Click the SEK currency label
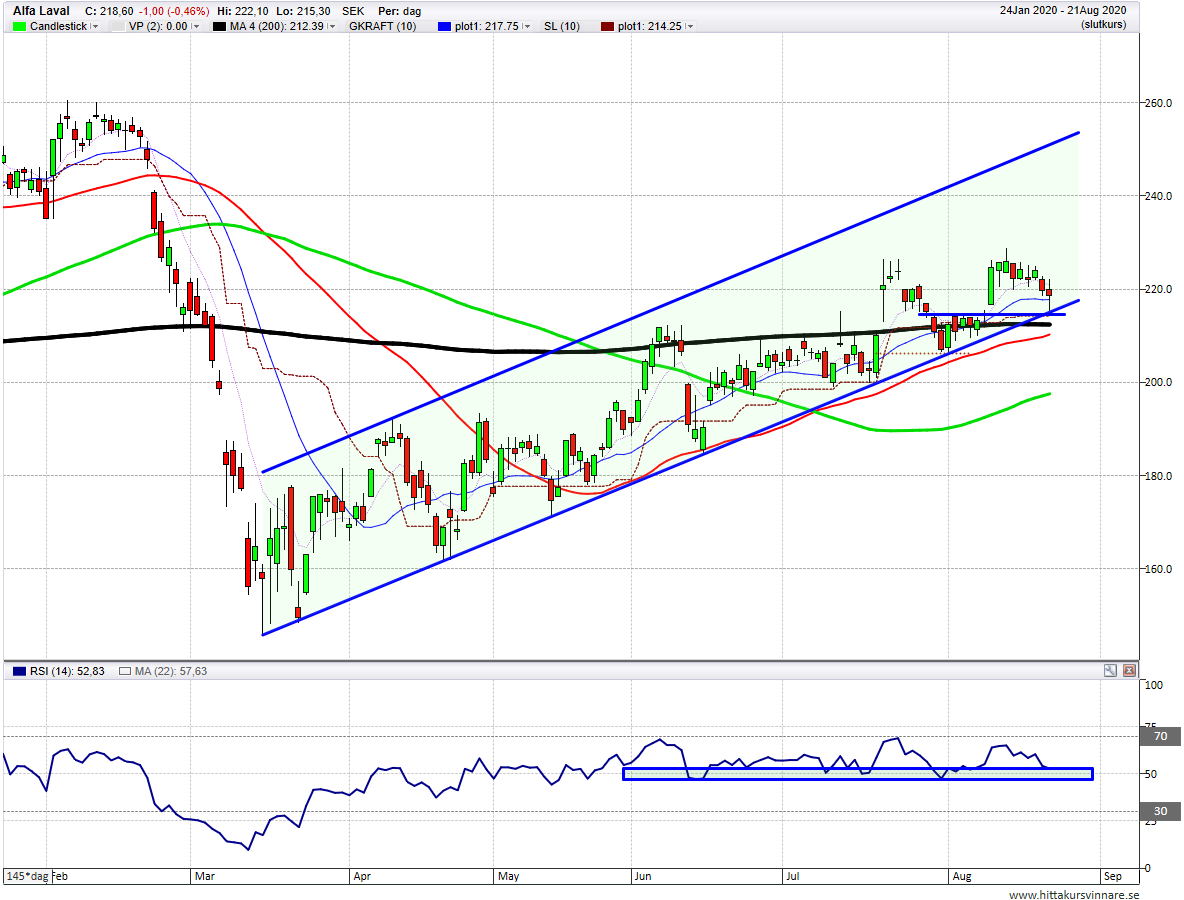Viewport: 1184px width, 900px height. [353, 11]
